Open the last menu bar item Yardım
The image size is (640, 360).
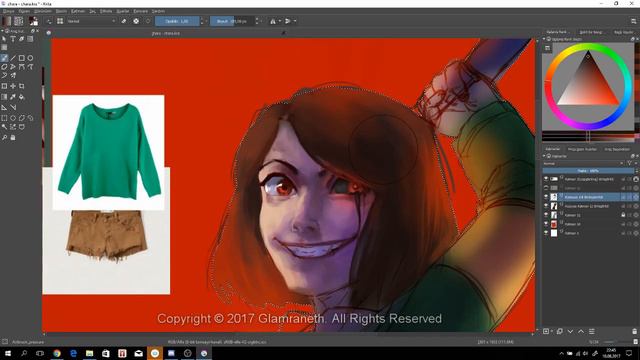click(x=158, y=11)
